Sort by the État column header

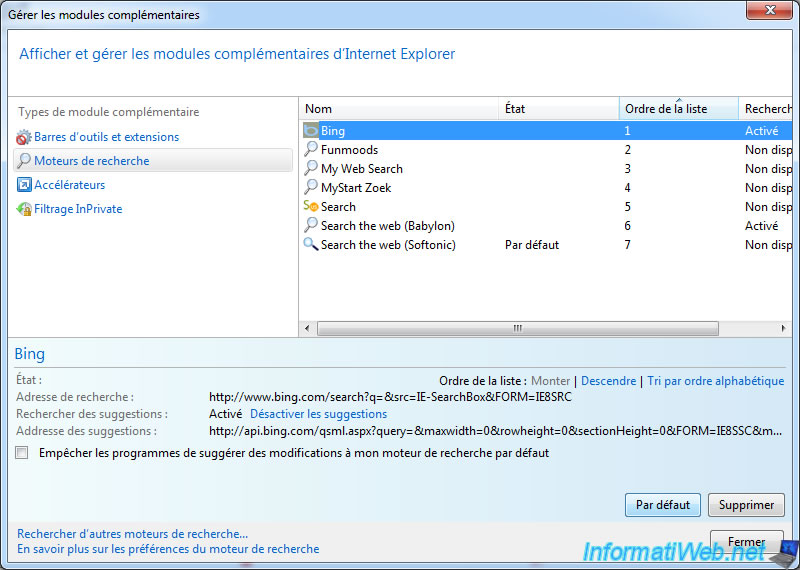pyautogui.click(x=559, y=109)
